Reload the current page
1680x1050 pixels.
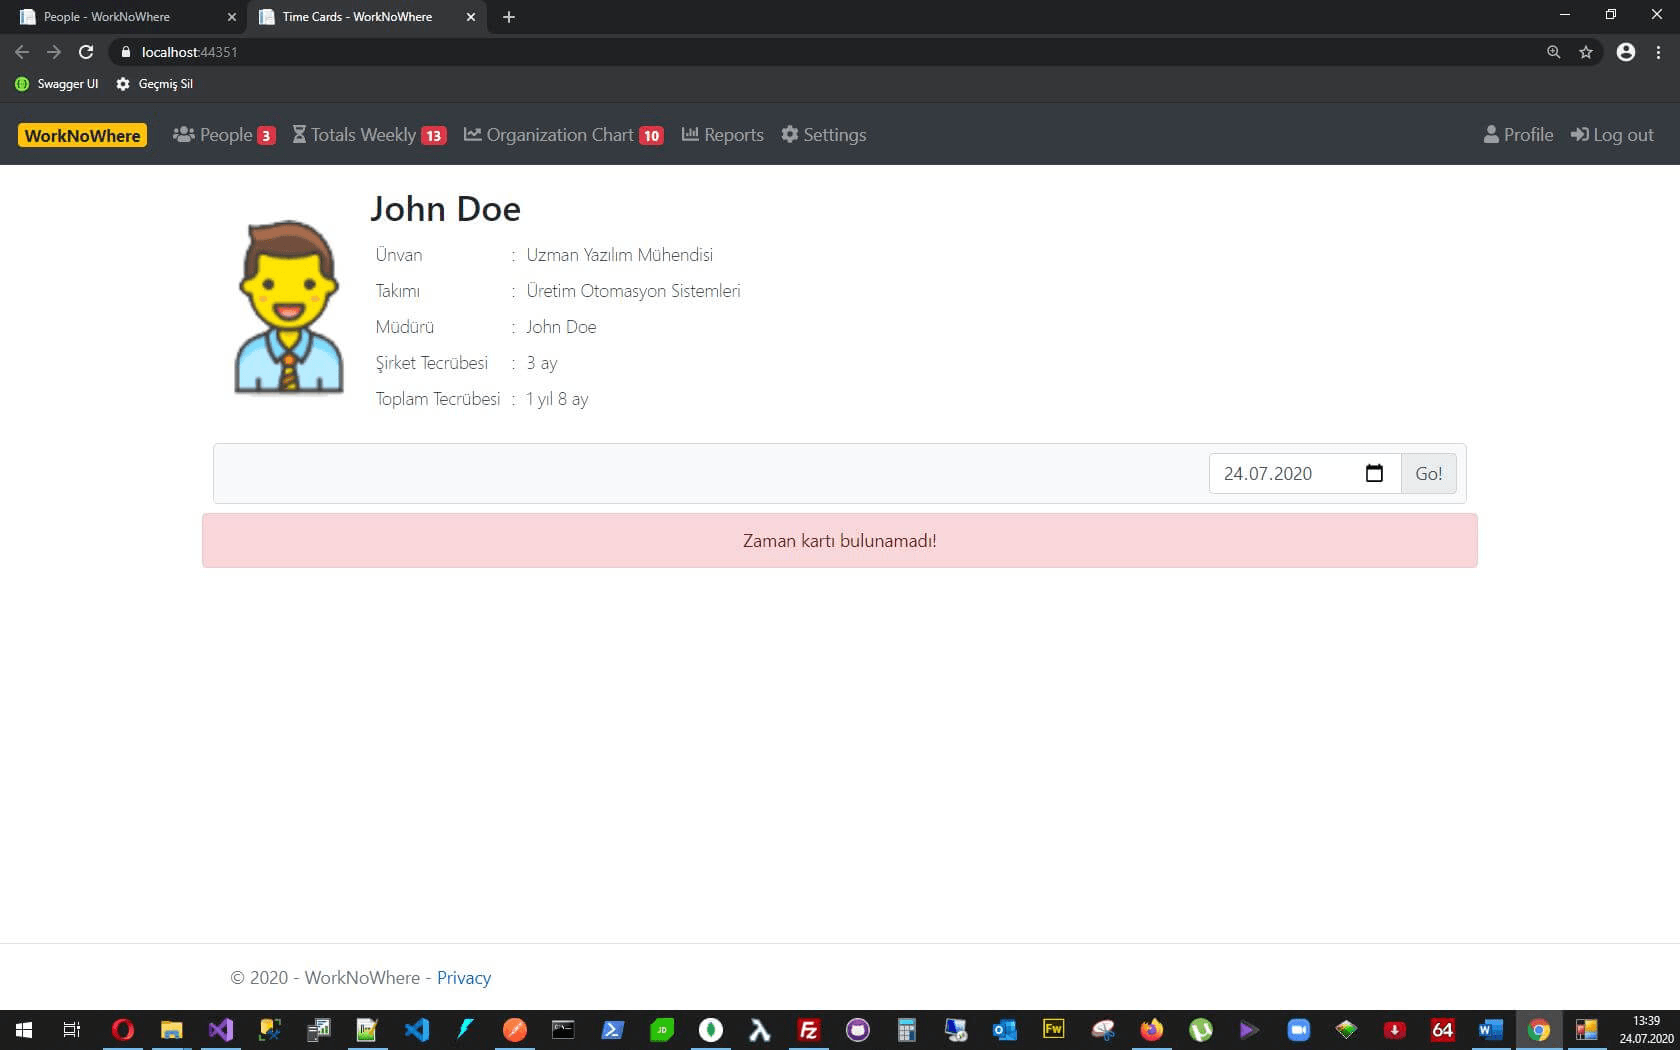[86, 52]
